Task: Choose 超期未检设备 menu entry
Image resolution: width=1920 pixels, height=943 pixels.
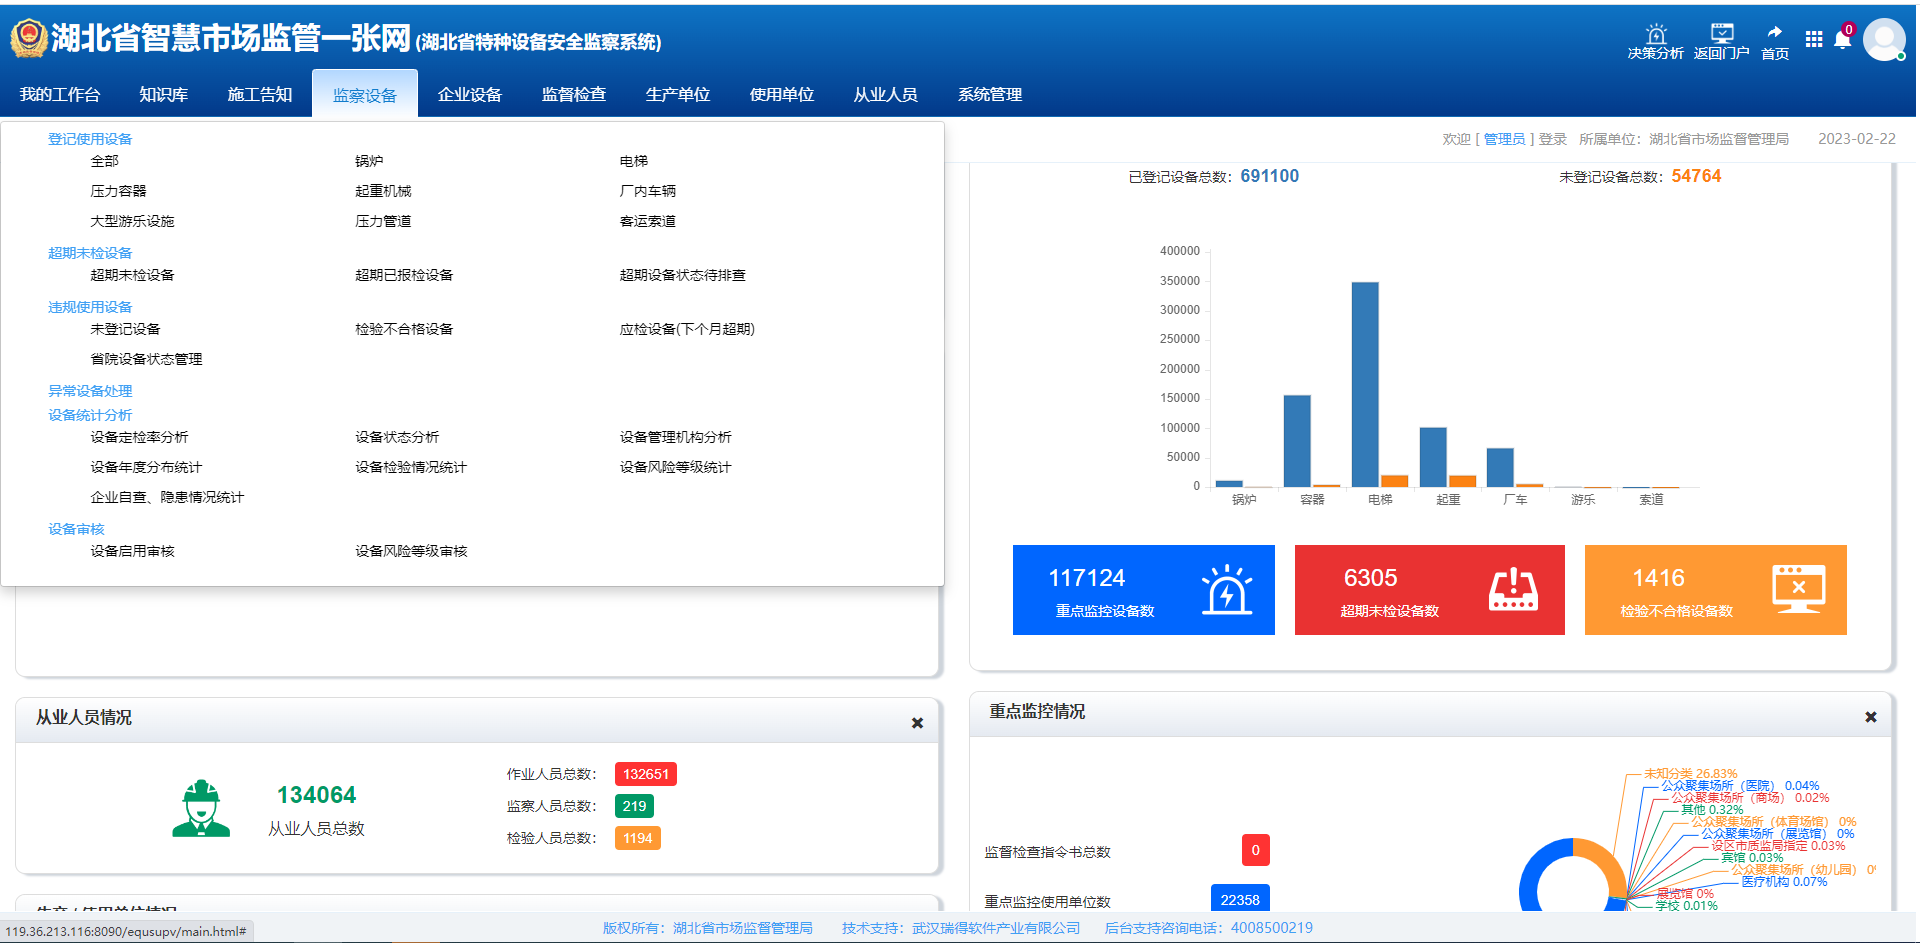Action: point(132,275)
